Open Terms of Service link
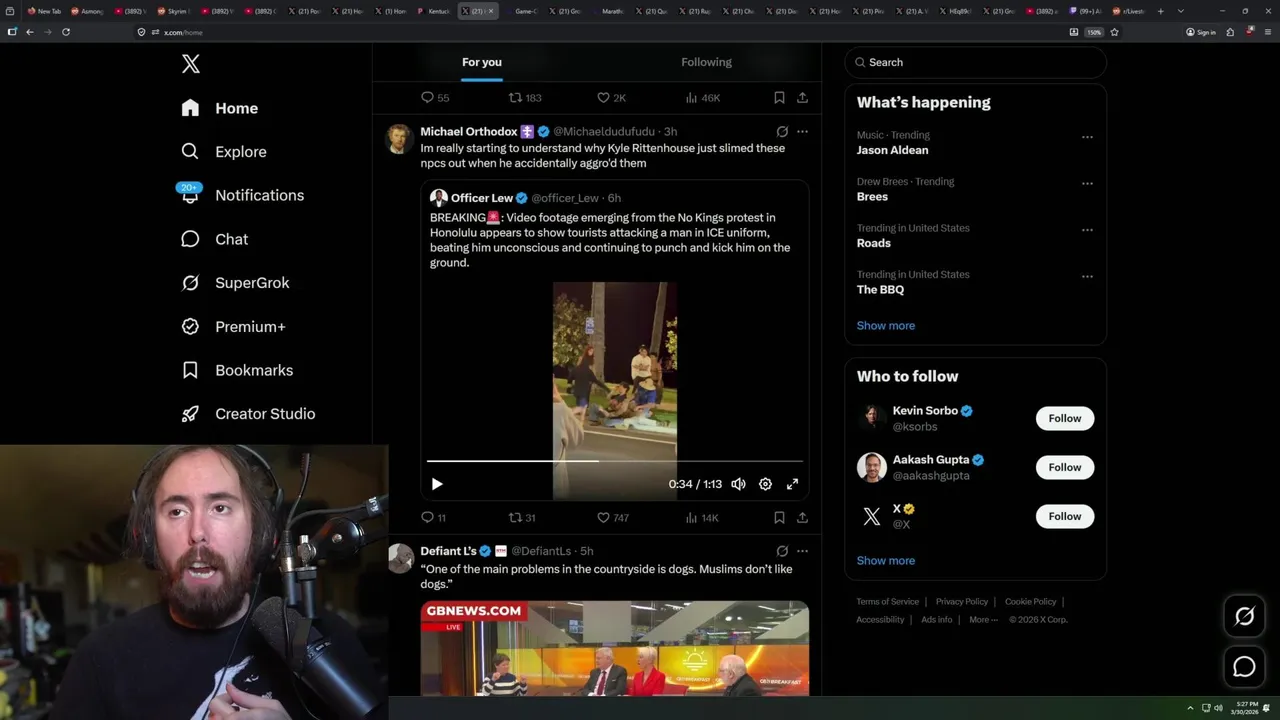 tap(887, 602)
